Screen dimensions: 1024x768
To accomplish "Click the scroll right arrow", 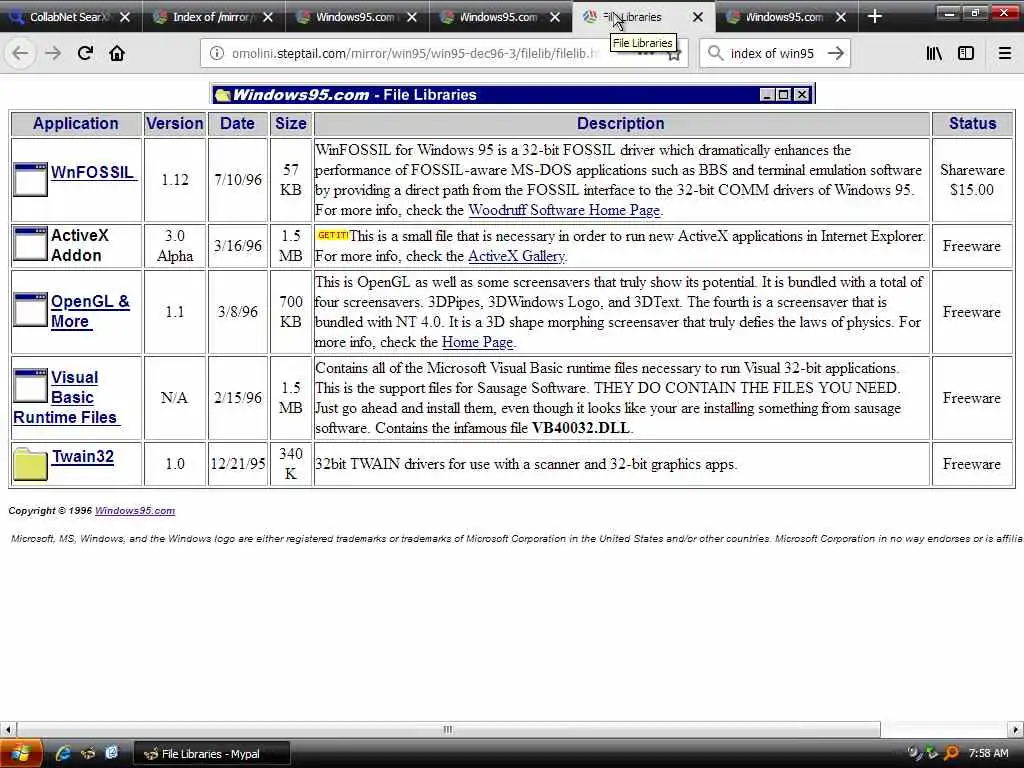I will pyautogui.click(x=1016, y=729).
